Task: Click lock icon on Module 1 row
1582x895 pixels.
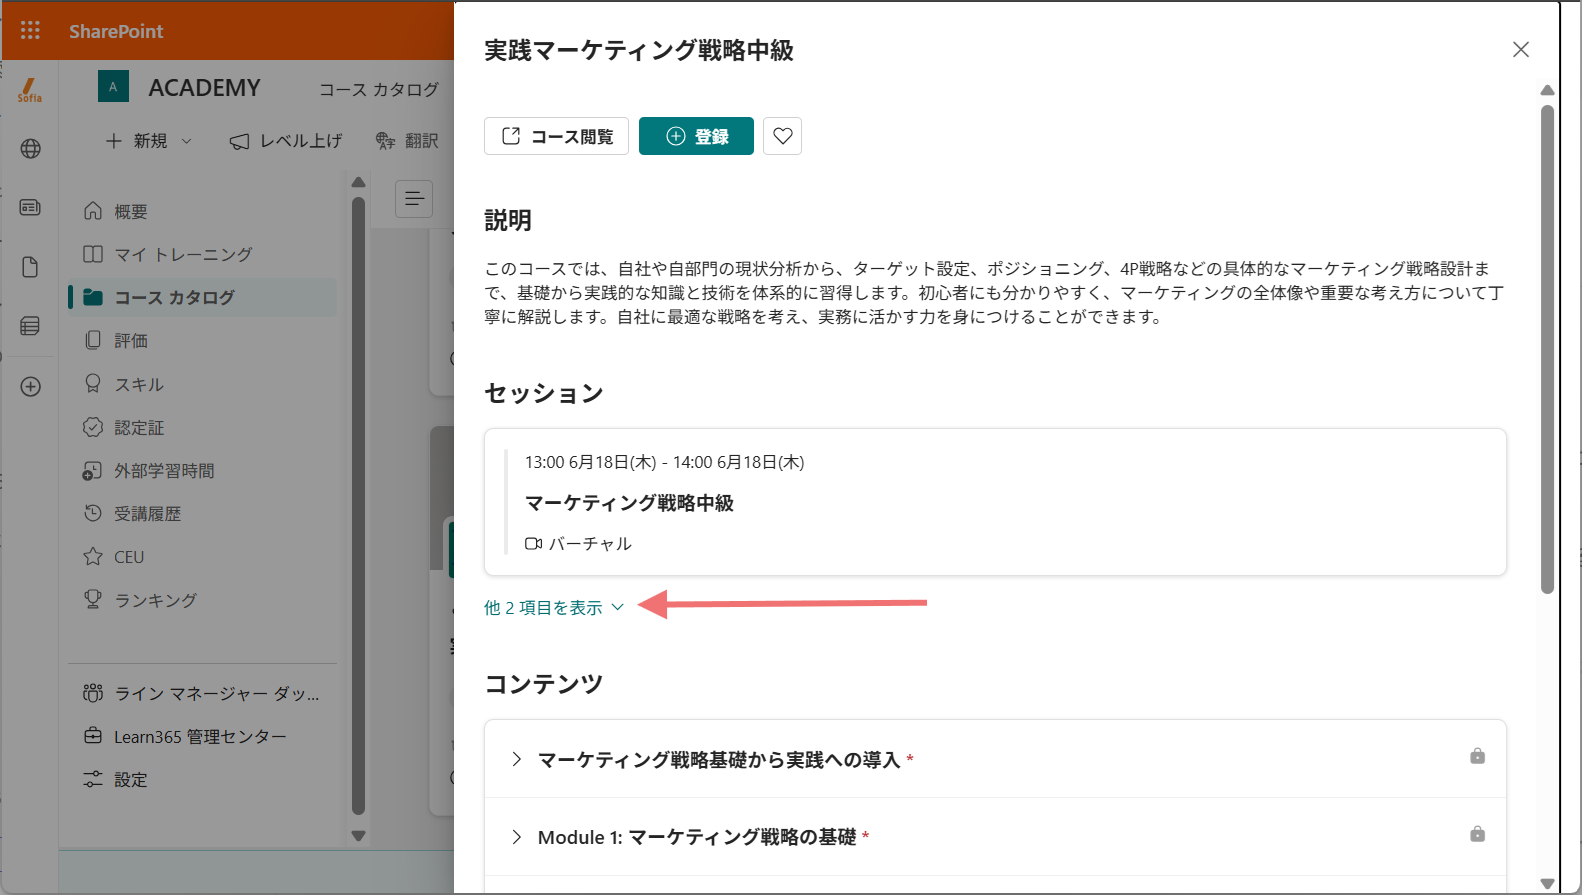Action: click(x=1477, y=834)
